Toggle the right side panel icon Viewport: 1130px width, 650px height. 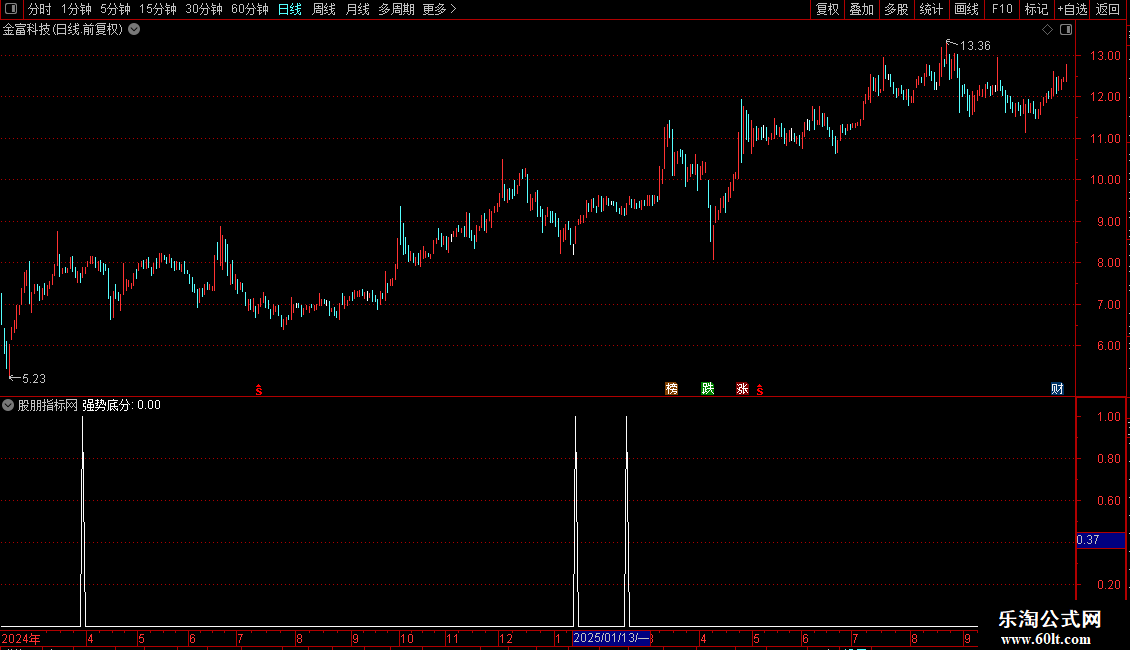1066,30
